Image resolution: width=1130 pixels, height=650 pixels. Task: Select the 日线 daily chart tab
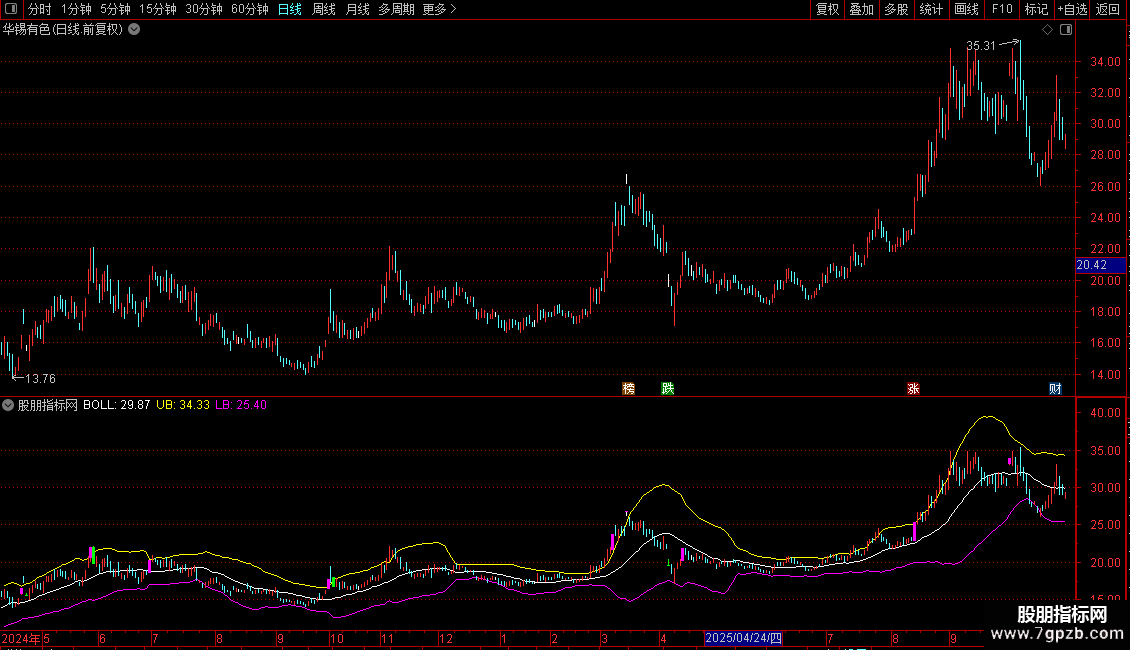click(x=290, y=9)
